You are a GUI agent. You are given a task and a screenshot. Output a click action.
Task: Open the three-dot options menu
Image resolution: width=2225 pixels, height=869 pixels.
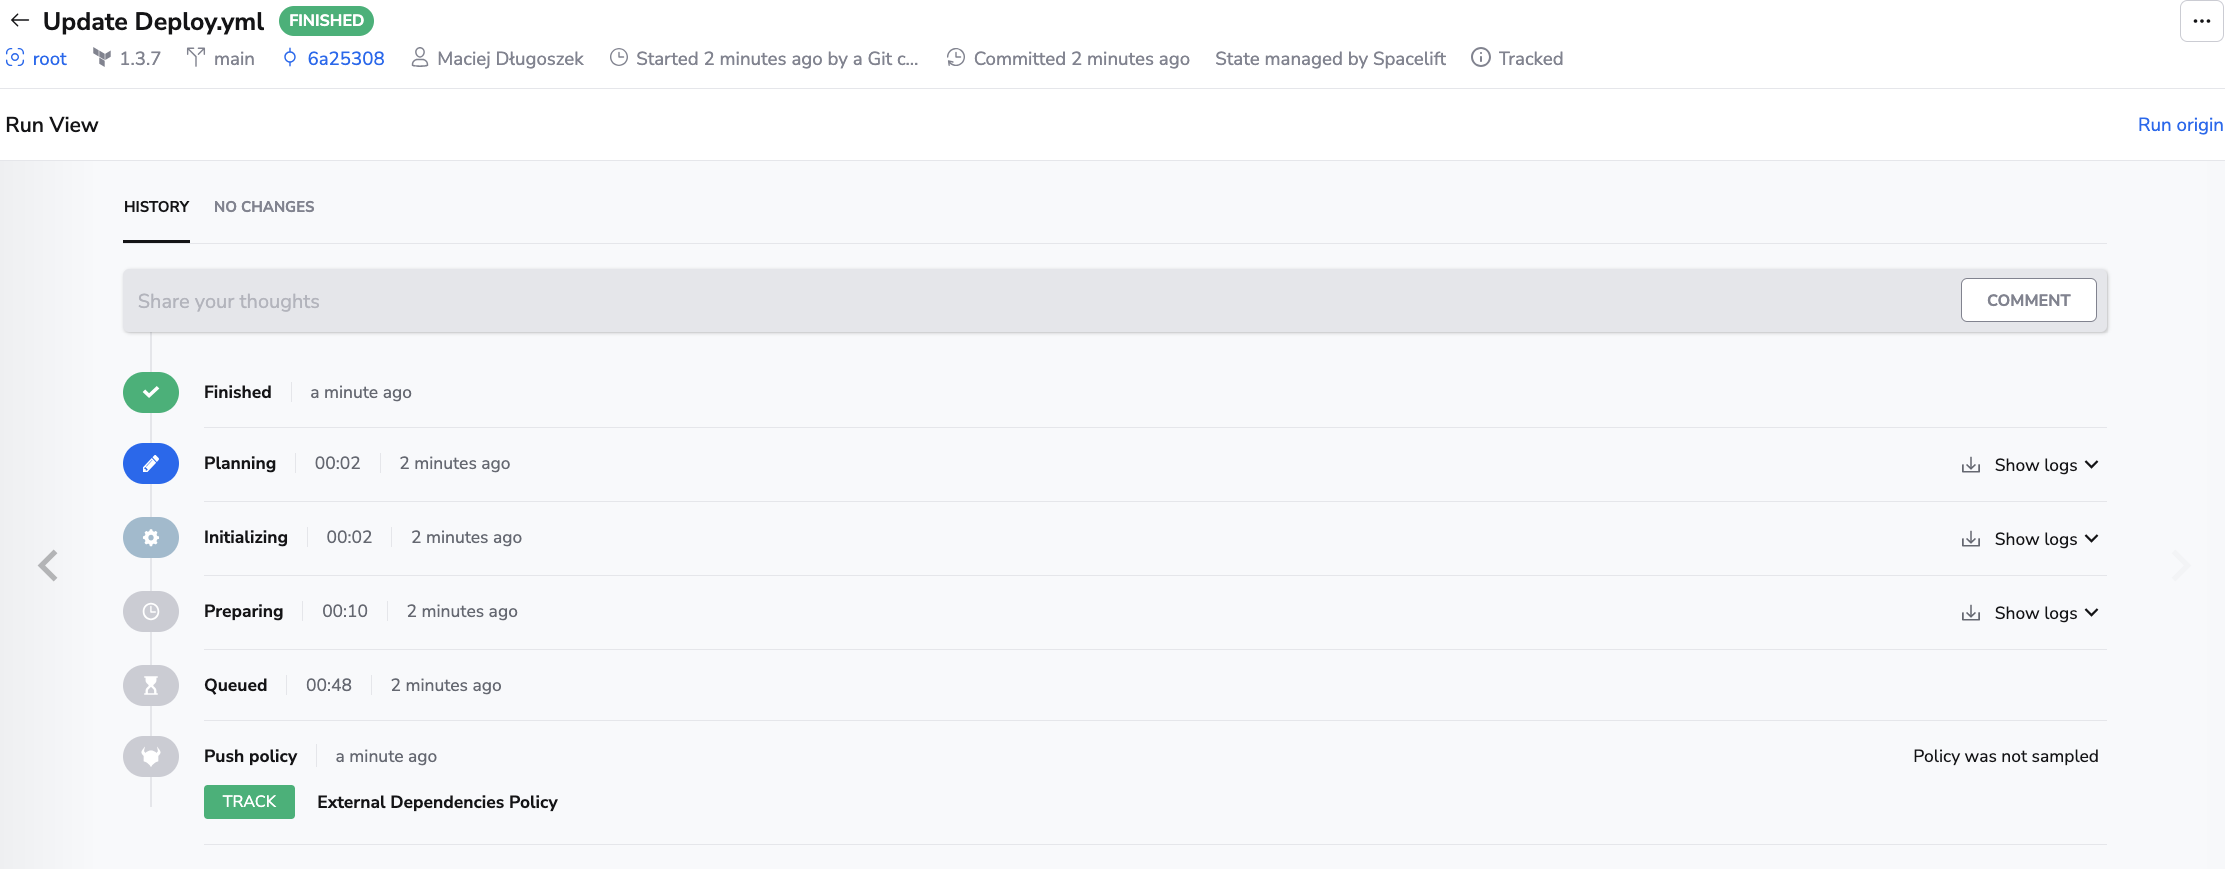click(2201, 21)
